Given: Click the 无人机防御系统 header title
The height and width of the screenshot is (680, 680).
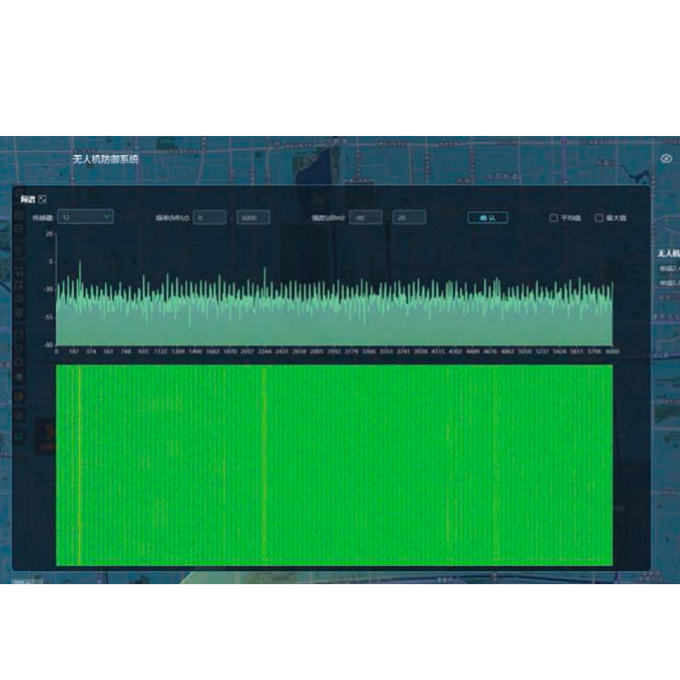Looking at the screenshot, I should click(105, 159).
